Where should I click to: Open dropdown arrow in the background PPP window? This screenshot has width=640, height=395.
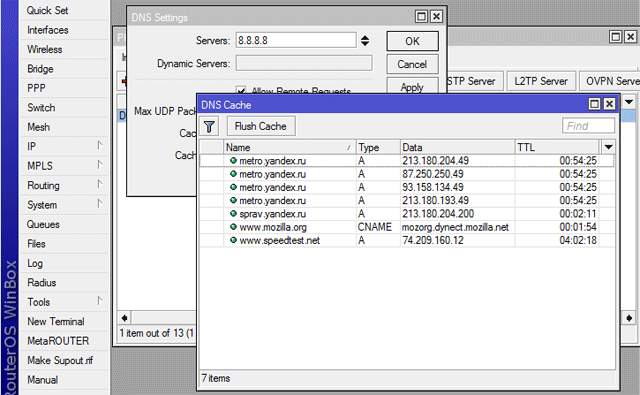629,102
